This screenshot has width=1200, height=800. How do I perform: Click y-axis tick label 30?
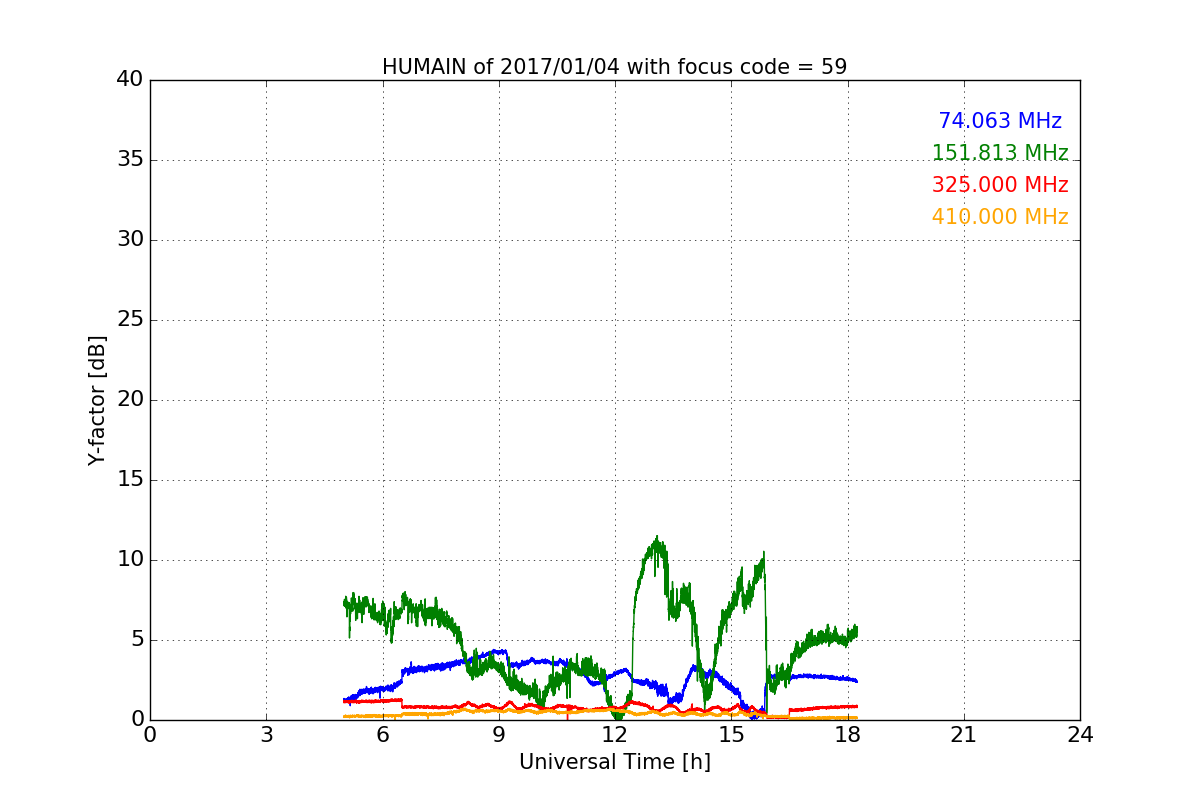pyautogui.click(x=130, y=240)
